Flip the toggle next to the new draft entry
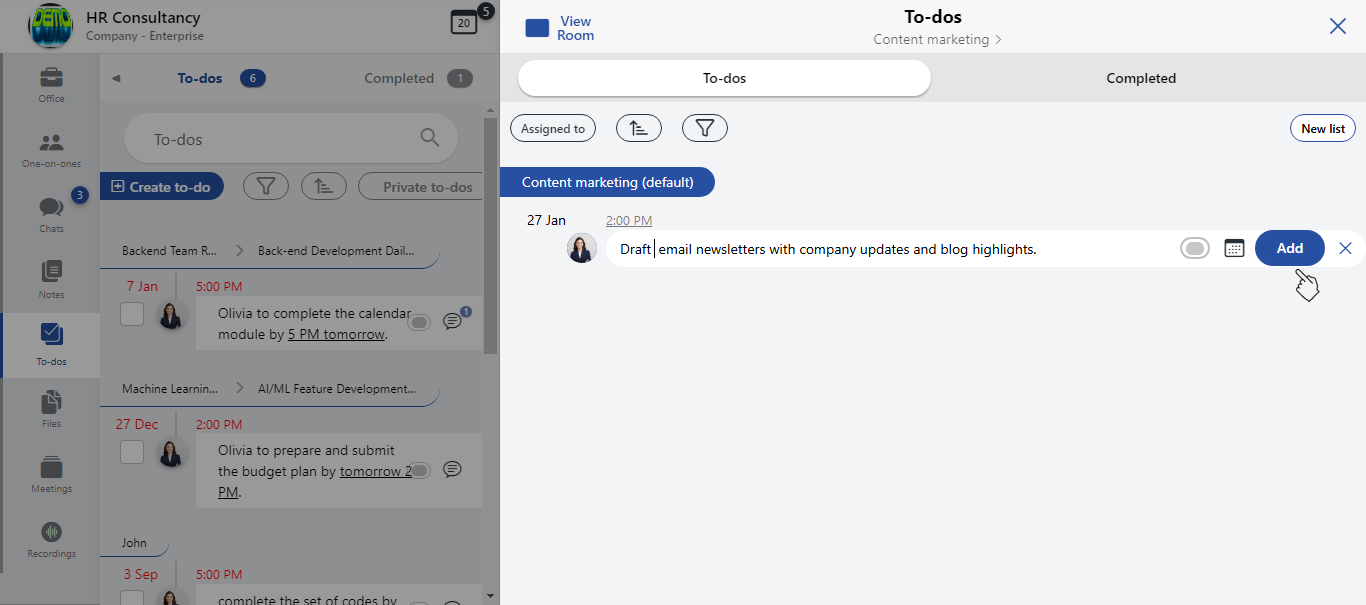Viewport: 1366px width, 605px height. tap(1194, 247)
